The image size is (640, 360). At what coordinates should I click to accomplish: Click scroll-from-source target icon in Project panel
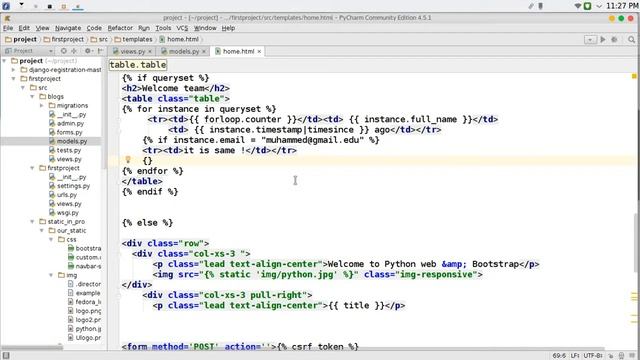(64, 51)
